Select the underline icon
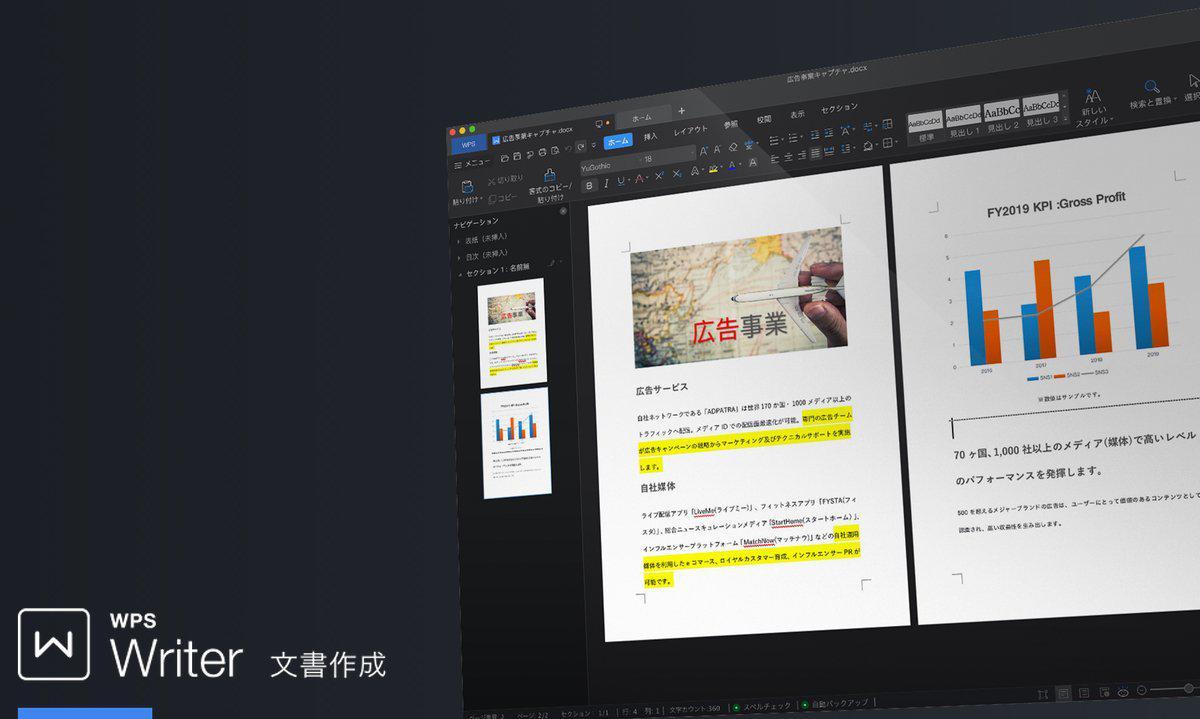Viewport: 1200px width, 719px height. [619, 183]
